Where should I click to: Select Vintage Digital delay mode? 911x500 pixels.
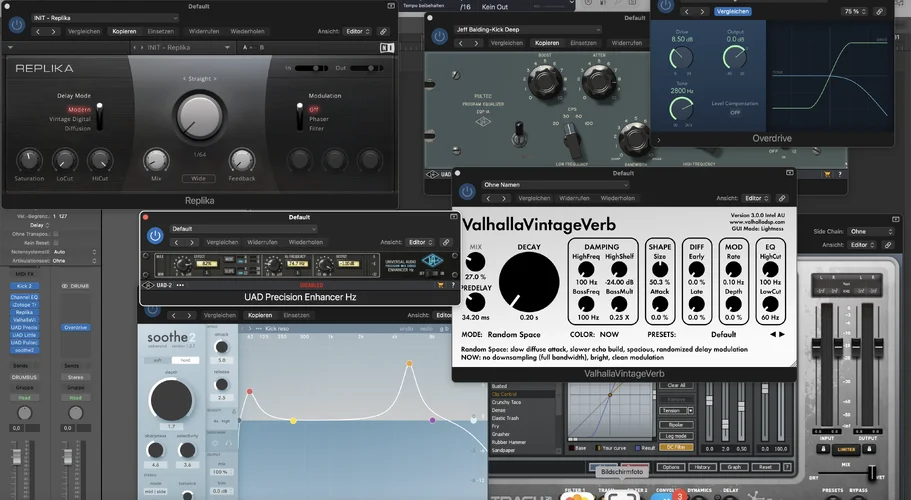[68, 118]
